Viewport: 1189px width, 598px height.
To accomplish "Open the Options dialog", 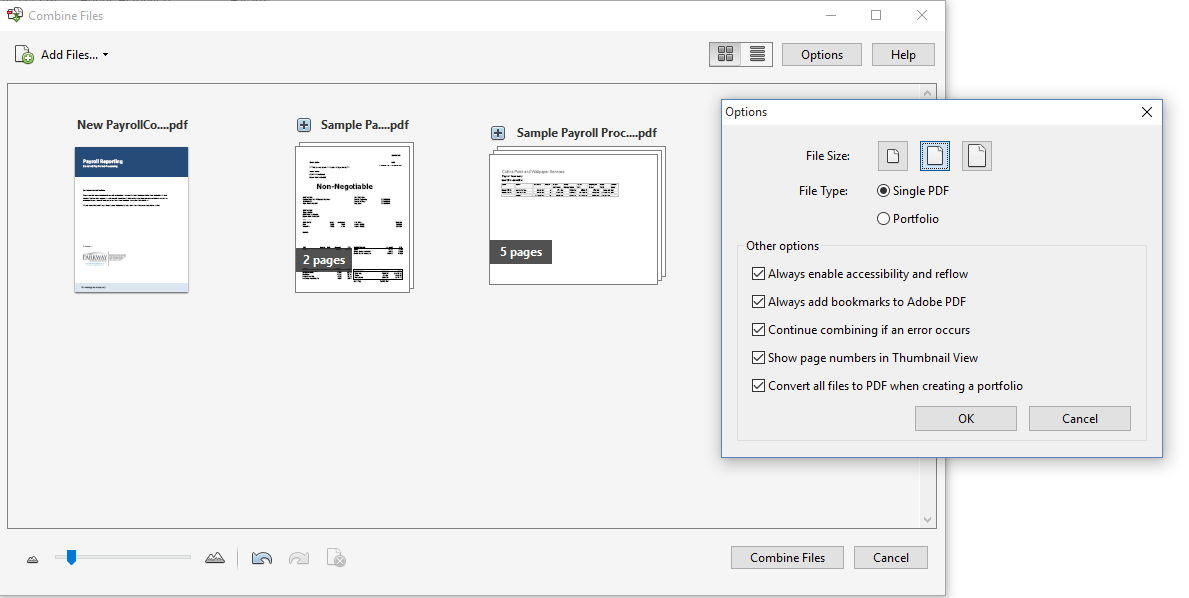I will pyautogui.click(x=821, y=53).
